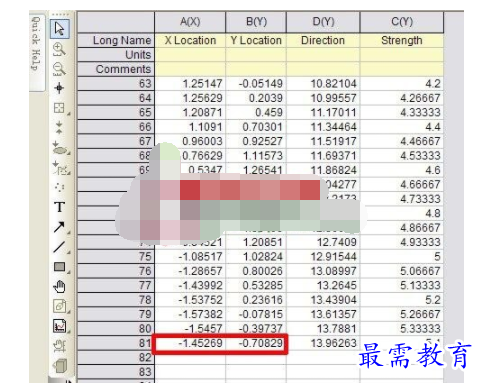Click cell value -1.08517

point(200,257)
